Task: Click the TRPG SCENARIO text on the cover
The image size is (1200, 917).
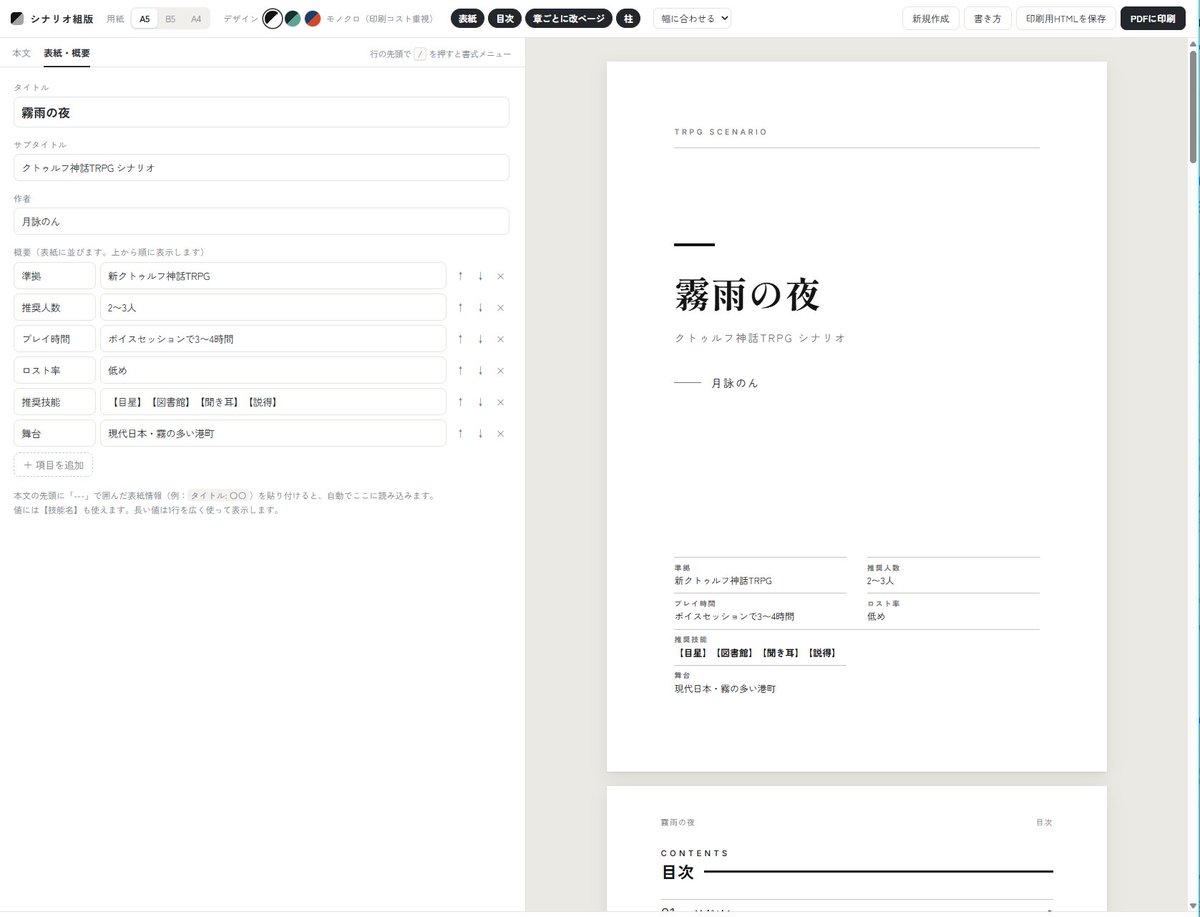Action: pos(721,132)
